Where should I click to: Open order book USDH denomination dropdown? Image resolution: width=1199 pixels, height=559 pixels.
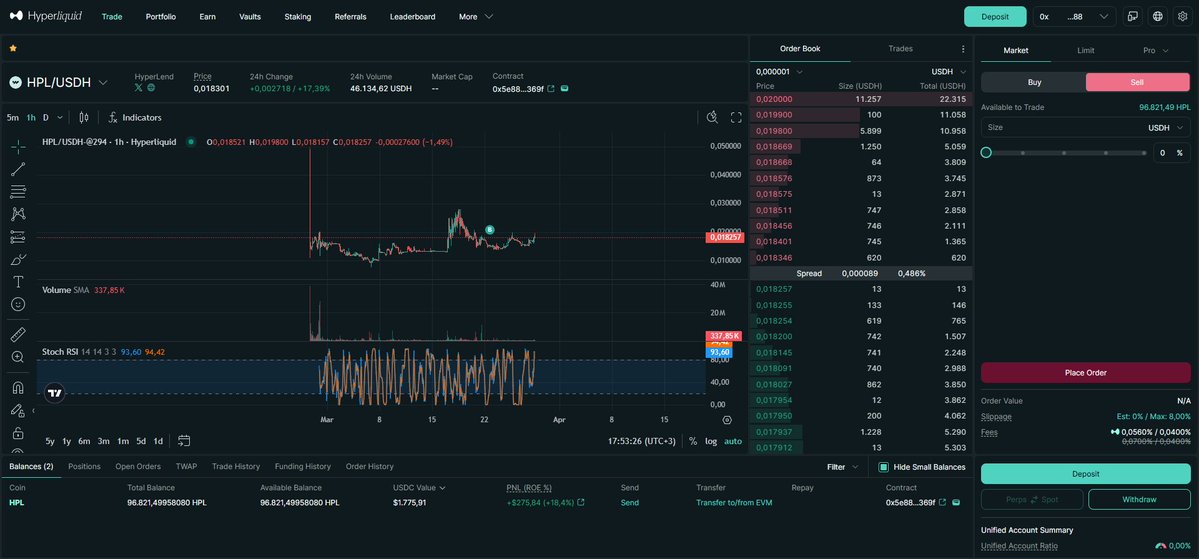tap(949, 71)
